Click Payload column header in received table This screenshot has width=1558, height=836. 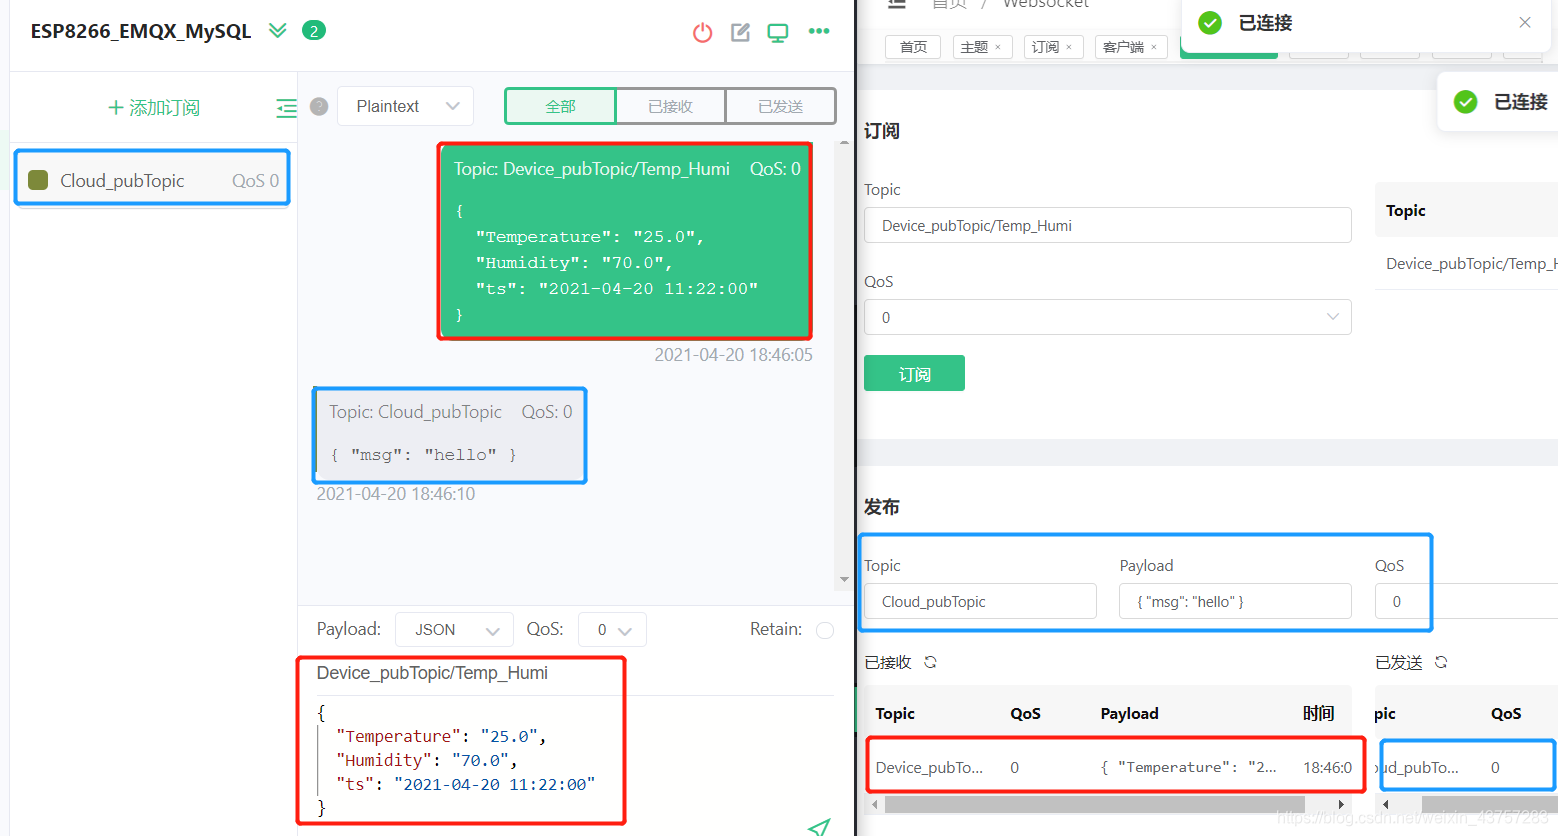click(x=1129, y=713)
